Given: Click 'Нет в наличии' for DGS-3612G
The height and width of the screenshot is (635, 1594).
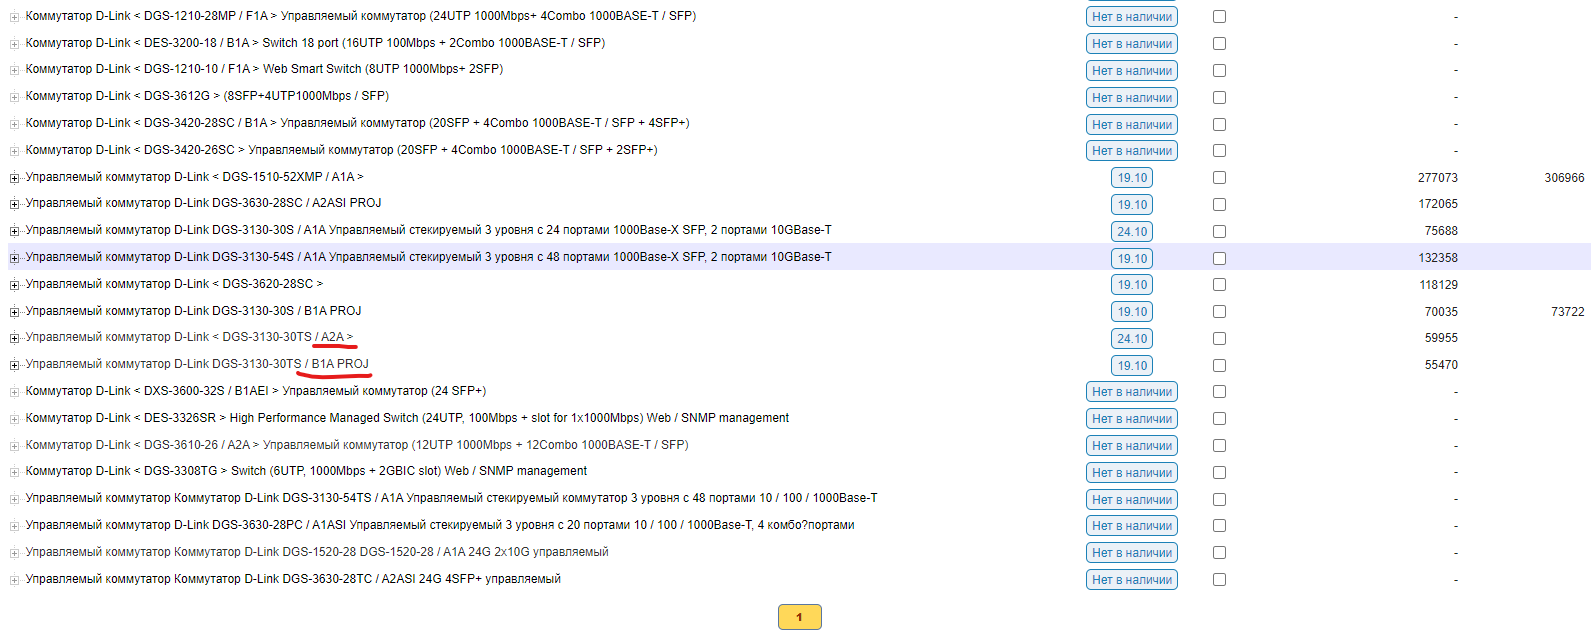Looking at the screenshot, I should click(1132, 98).
